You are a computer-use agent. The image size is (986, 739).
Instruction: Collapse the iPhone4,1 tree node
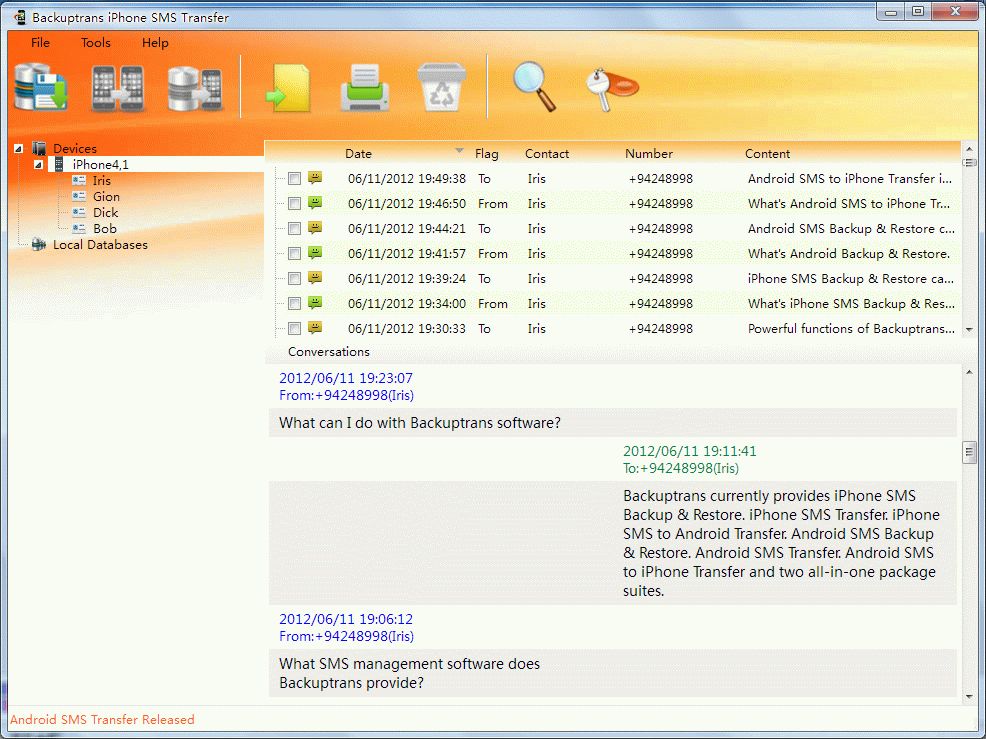pyautogui.click(x=38, y=165)
